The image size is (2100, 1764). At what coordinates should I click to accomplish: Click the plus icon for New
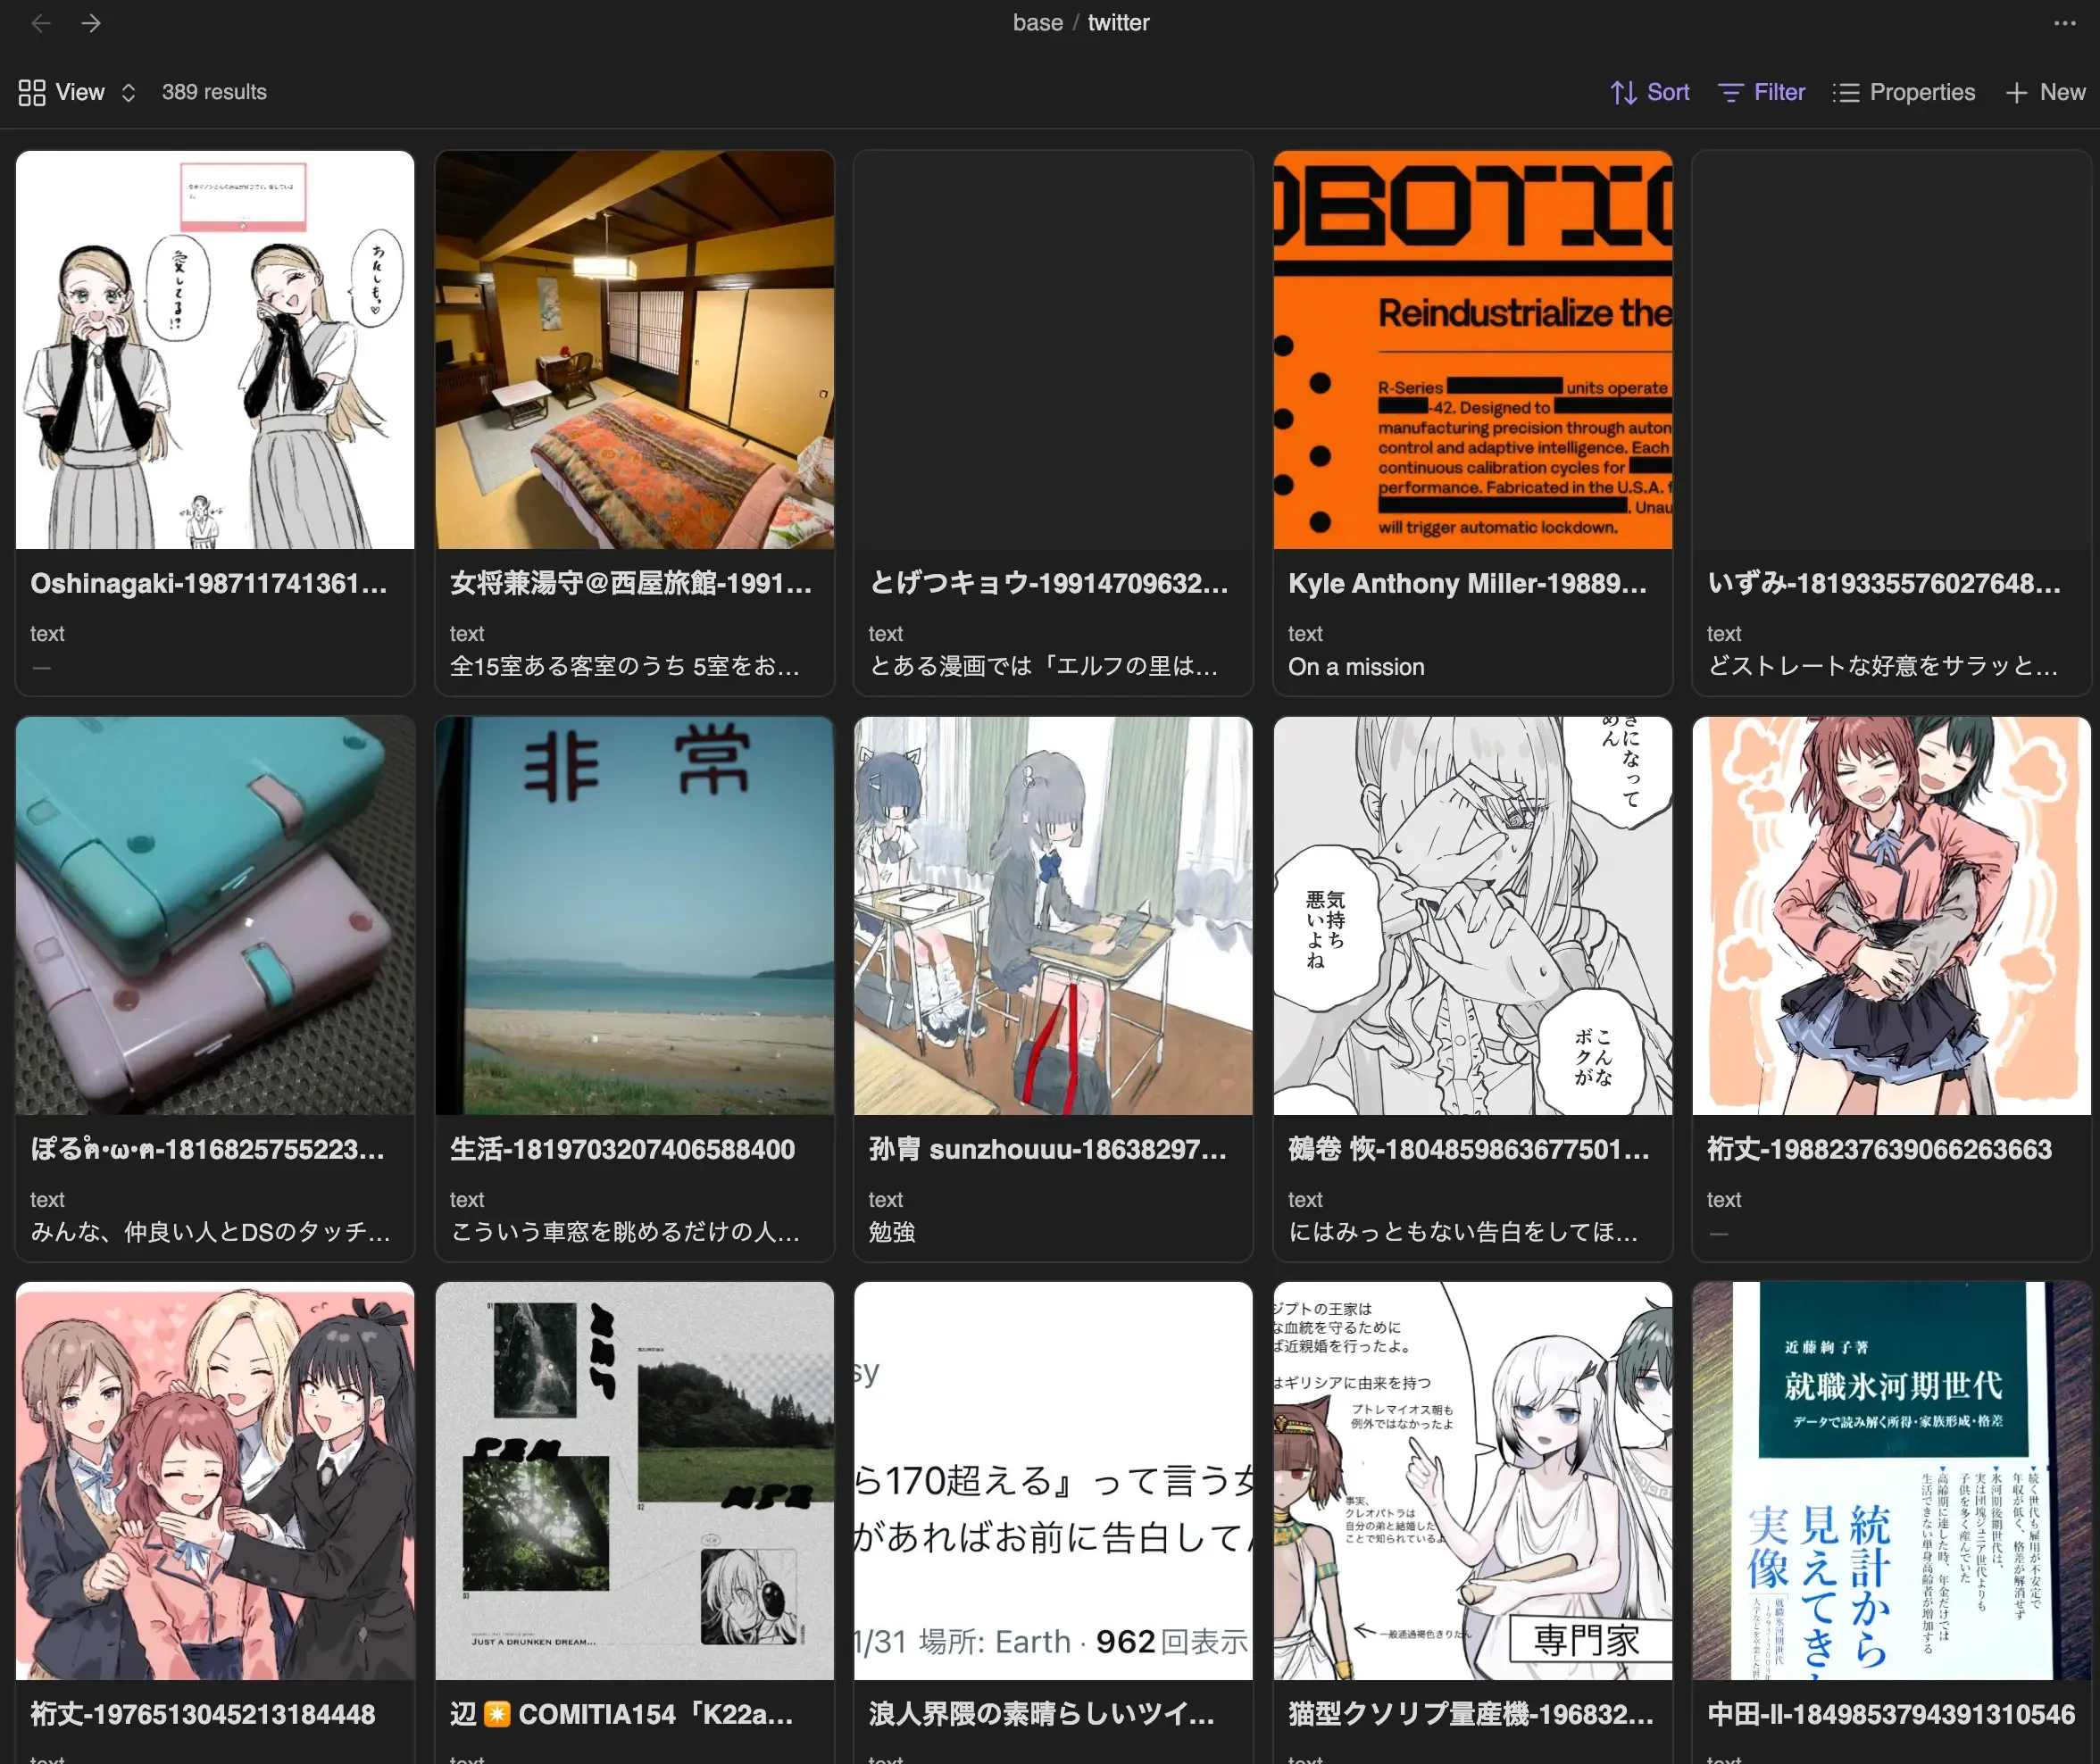[x=2016, y=93]
